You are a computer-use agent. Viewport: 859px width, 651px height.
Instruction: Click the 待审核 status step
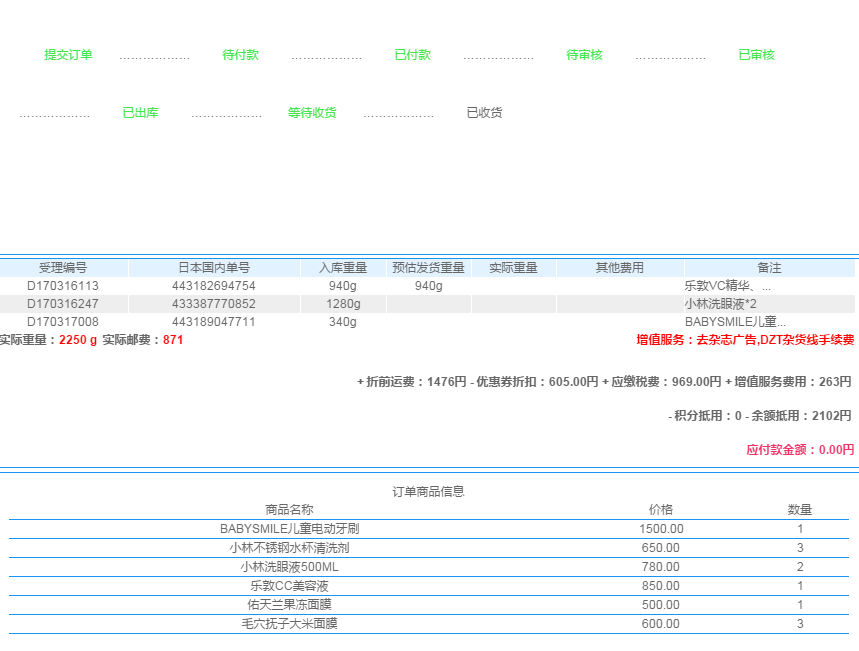pos(585,55)
